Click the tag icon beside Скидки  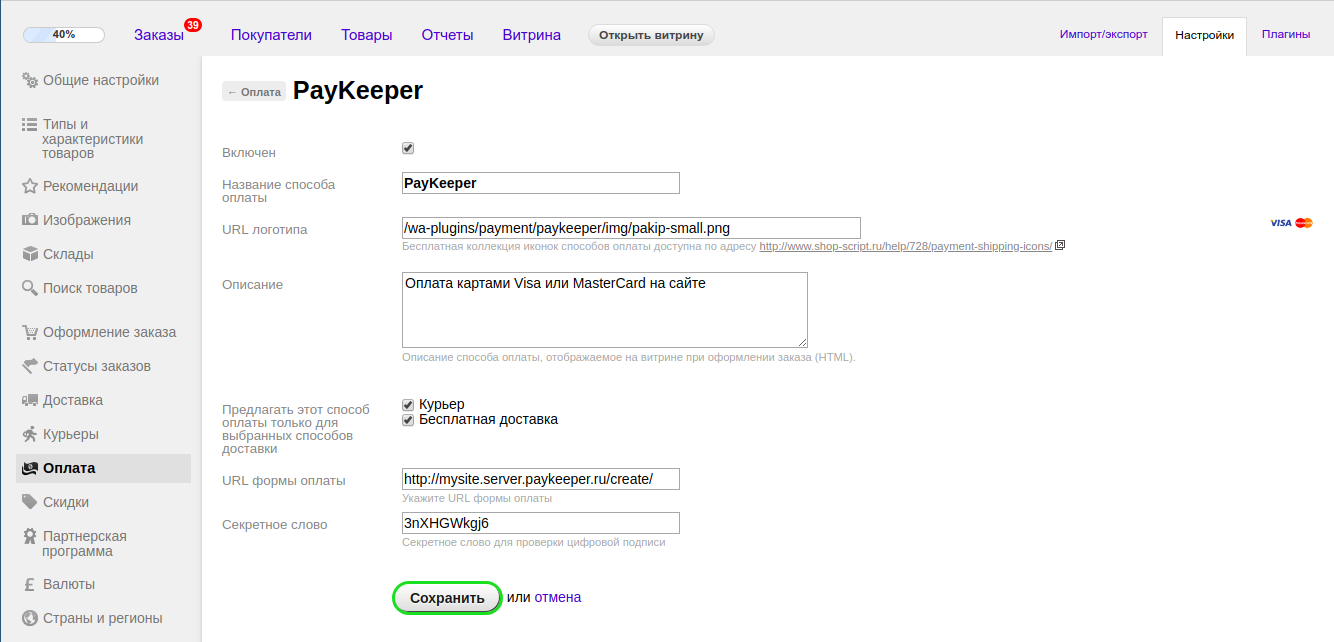click(30, 503)
